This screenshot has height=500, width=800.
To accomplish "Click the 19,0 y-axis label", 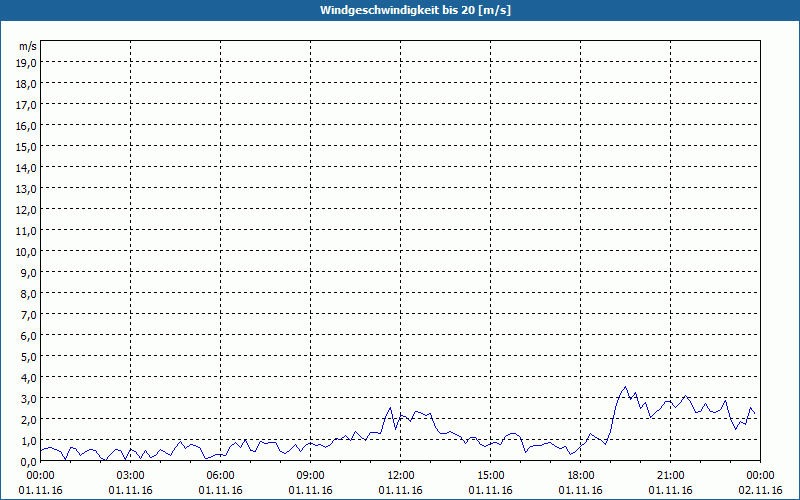I will tap(27, 62).
